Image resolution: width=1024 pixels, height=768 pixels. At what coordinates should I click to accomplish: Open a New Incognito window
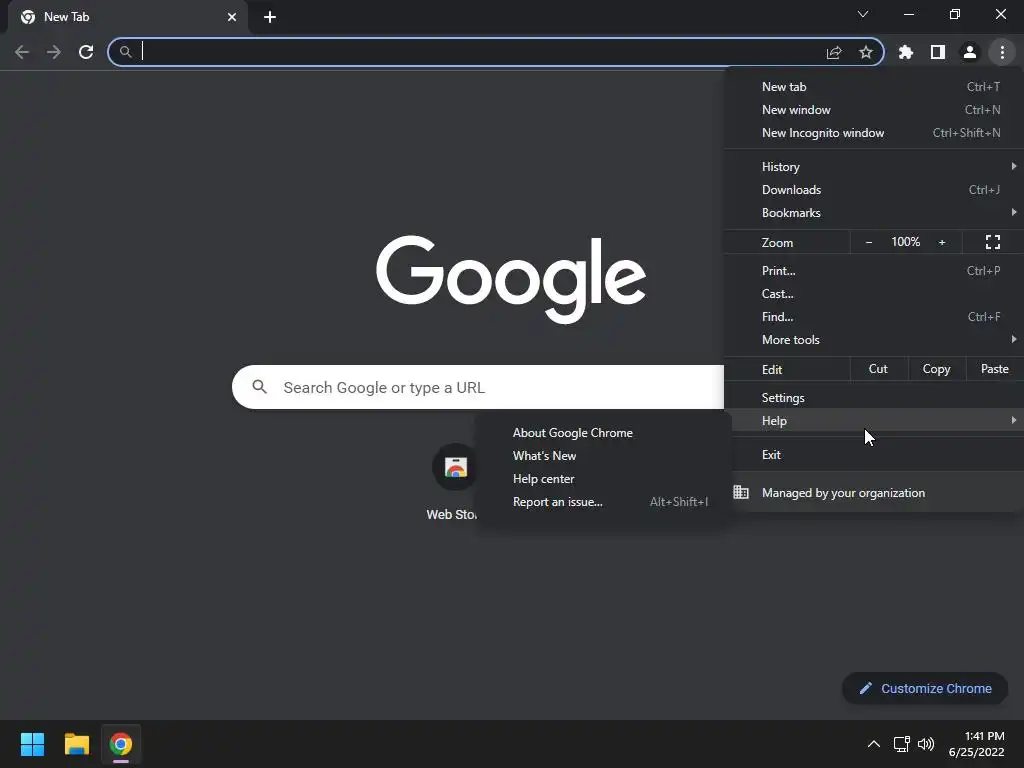click(874, 133)
